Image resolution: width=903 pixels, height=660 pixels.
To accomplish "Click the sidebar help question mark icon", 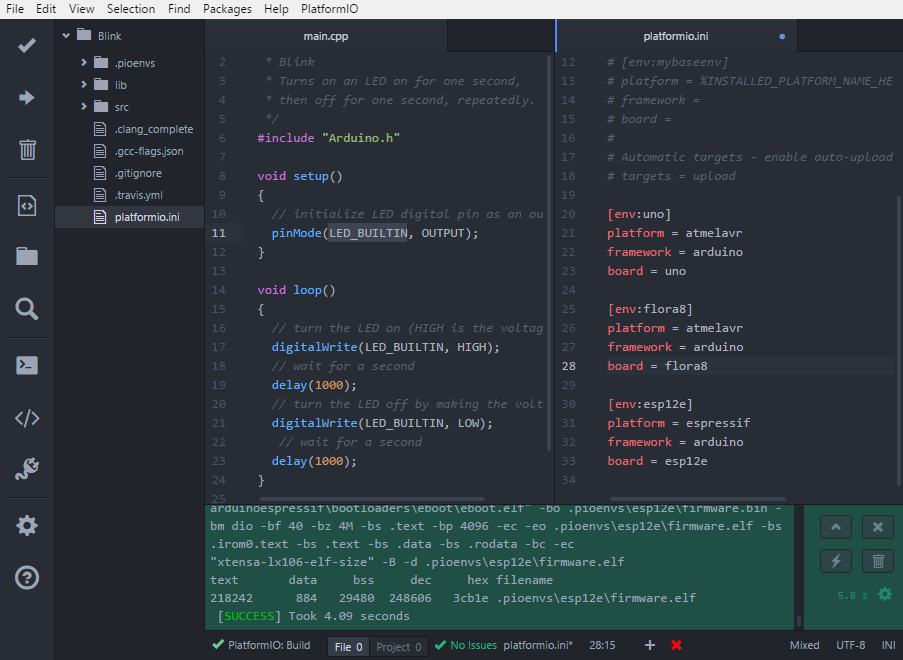I will point(27,578).
